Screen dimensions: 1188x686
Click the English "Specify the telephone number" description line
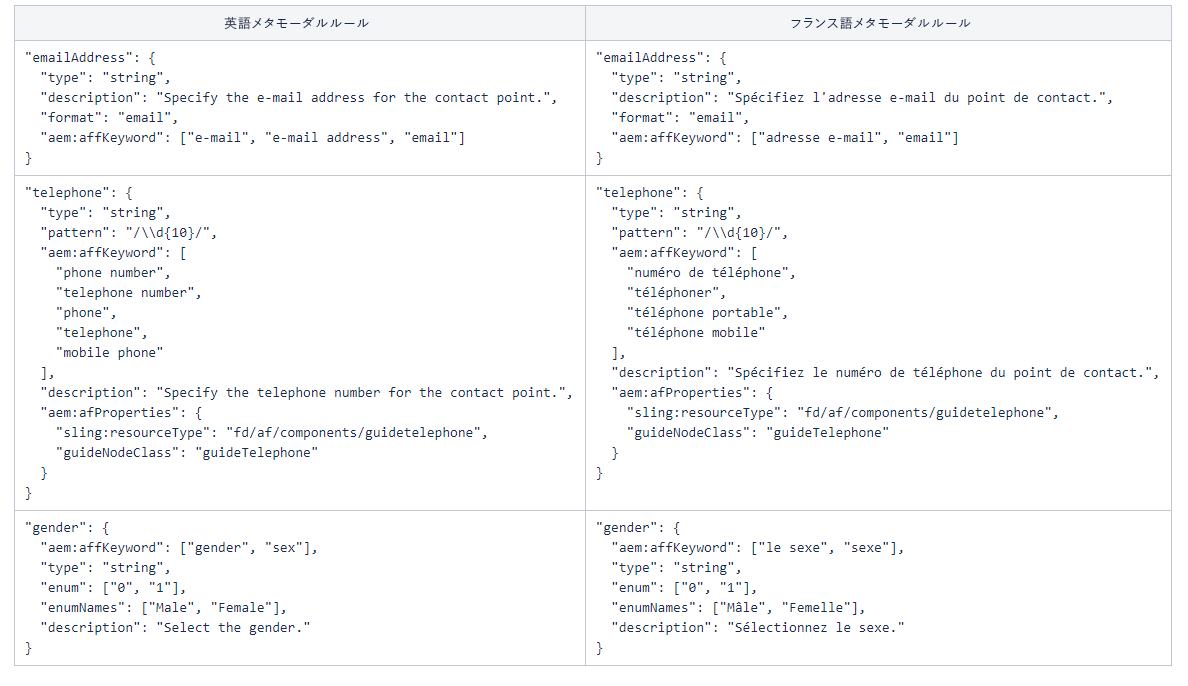click(306, 393)
